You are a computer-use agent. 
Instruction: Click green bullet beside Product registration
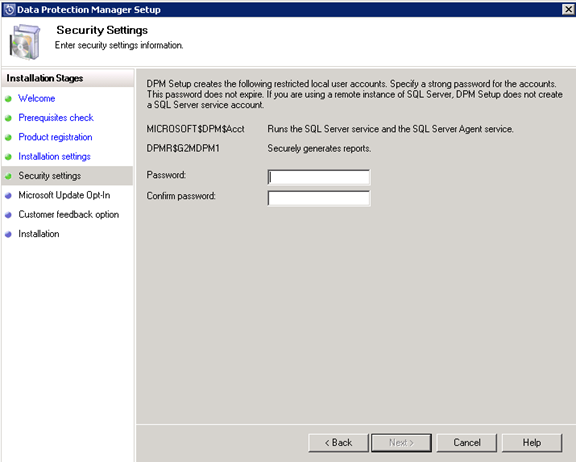[x=8, y=137]
